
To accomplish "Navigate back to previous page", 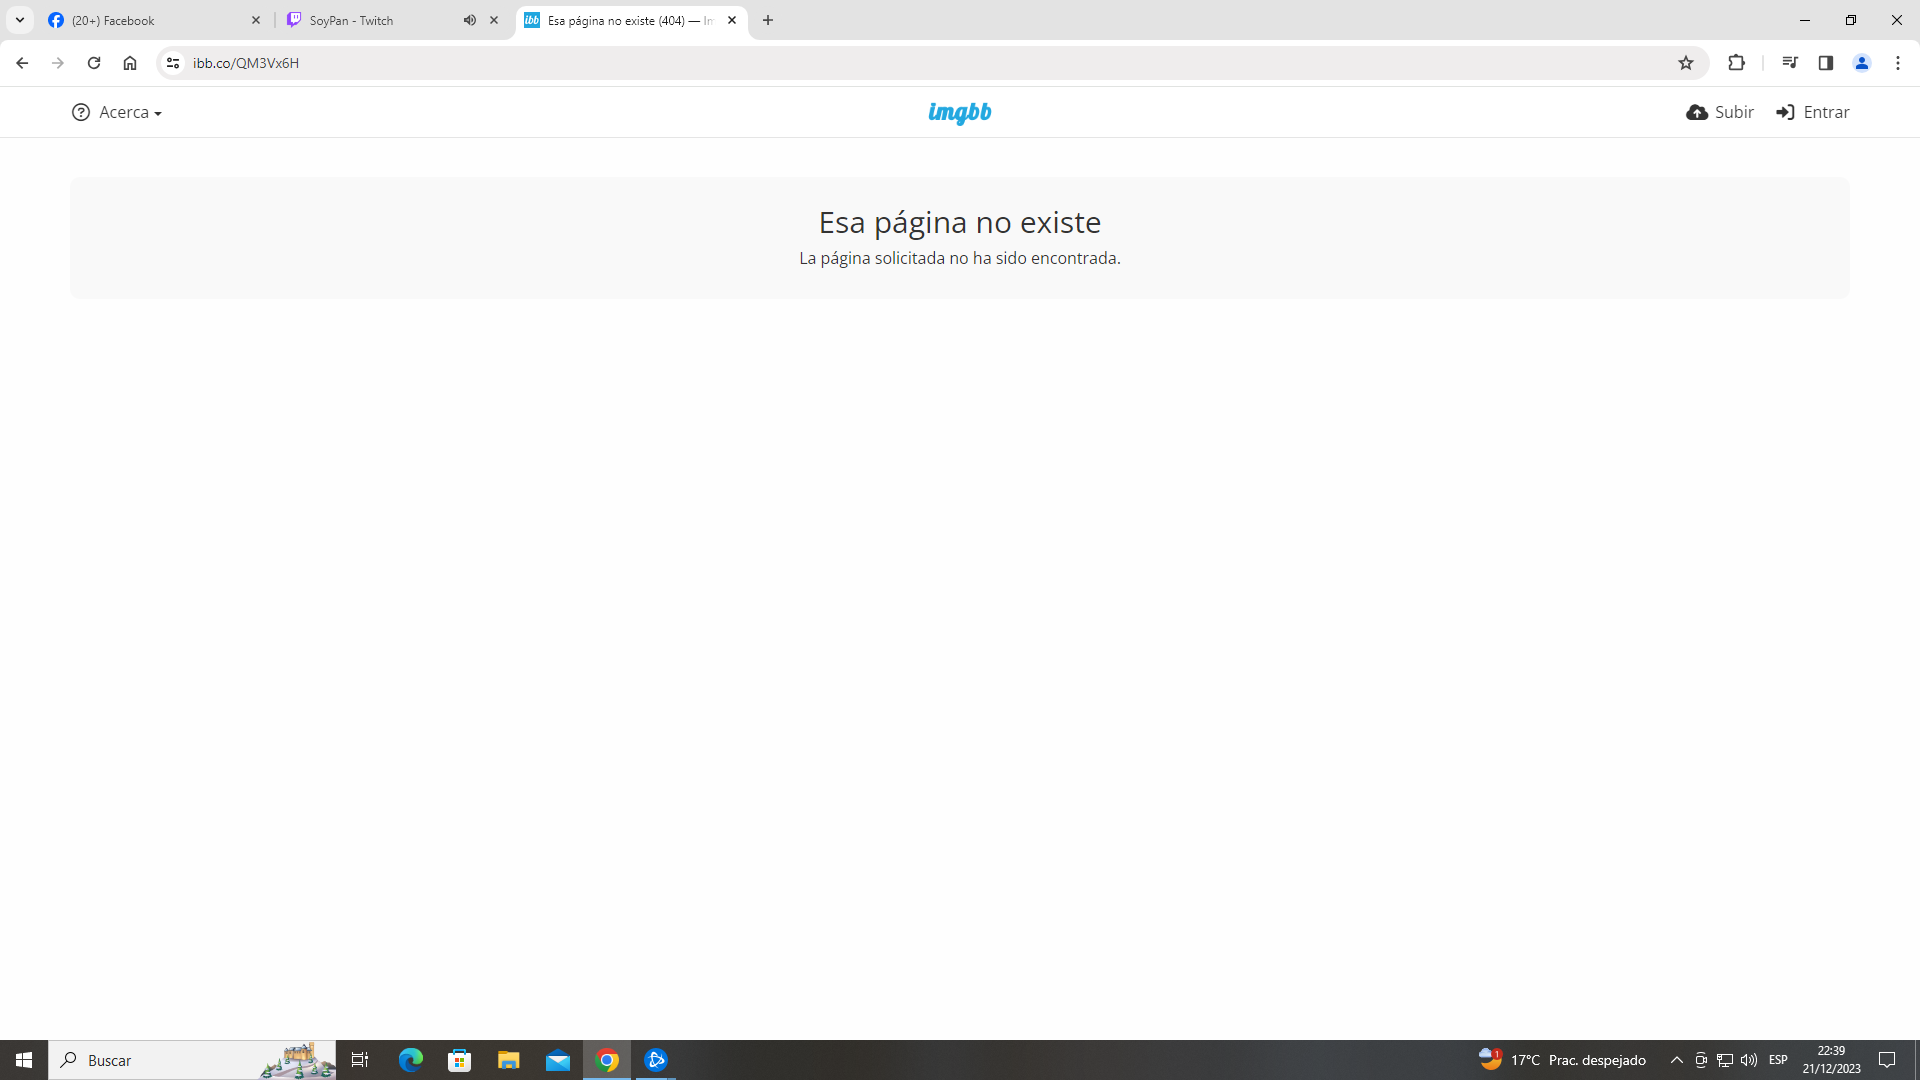I will [x=22, y=63].
